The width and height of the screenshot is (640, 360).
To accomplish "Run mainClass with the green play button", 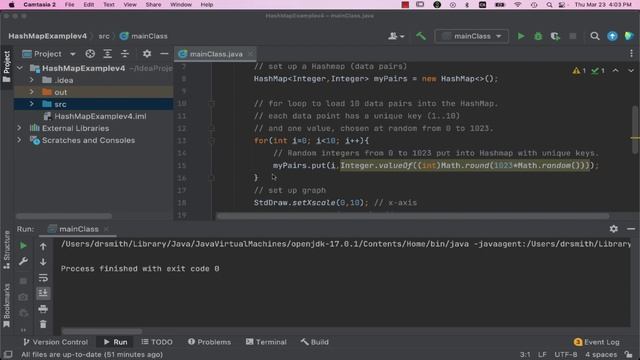I will [521, 36].
